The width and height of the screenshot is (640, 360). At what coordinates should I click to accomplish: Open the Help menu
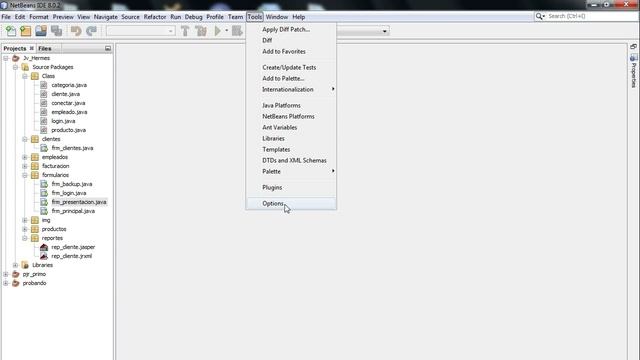point(298,17)
